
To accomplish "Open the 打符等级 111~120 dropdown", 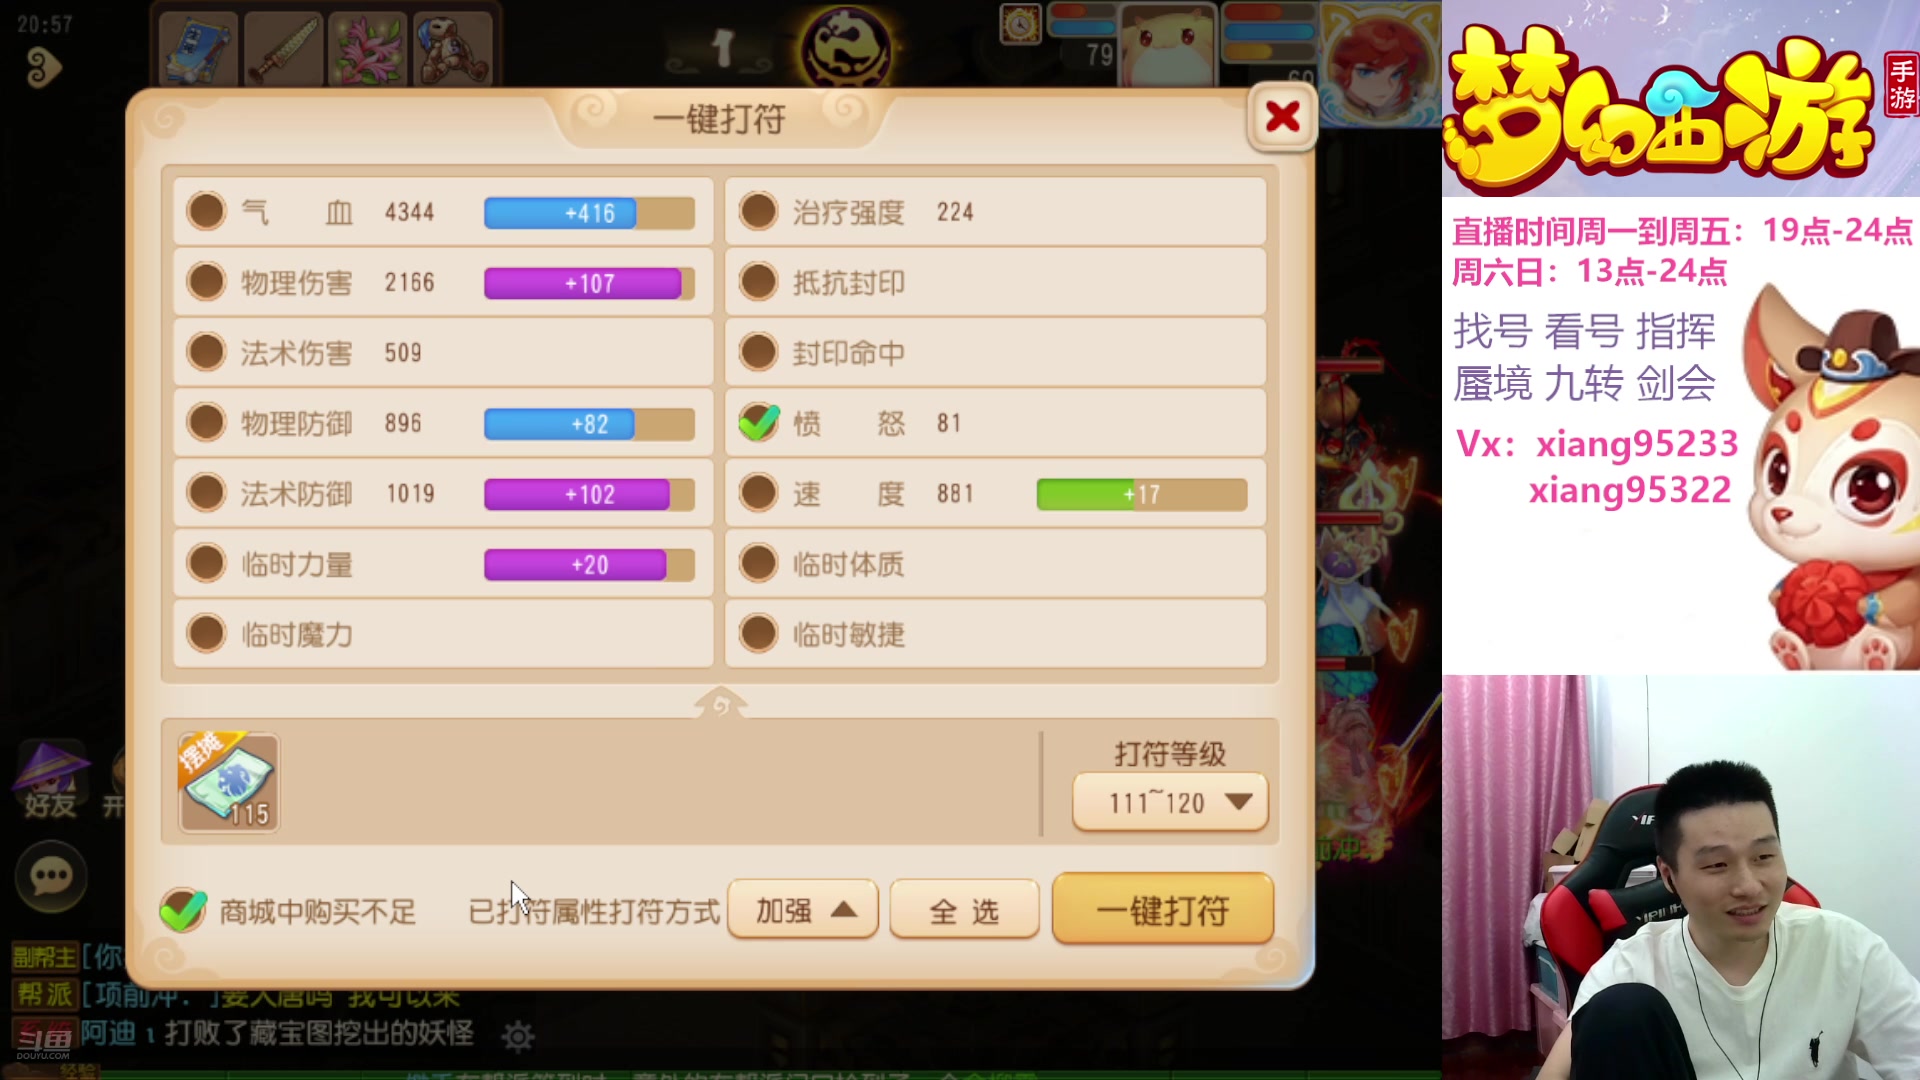I will (1170, 802).
